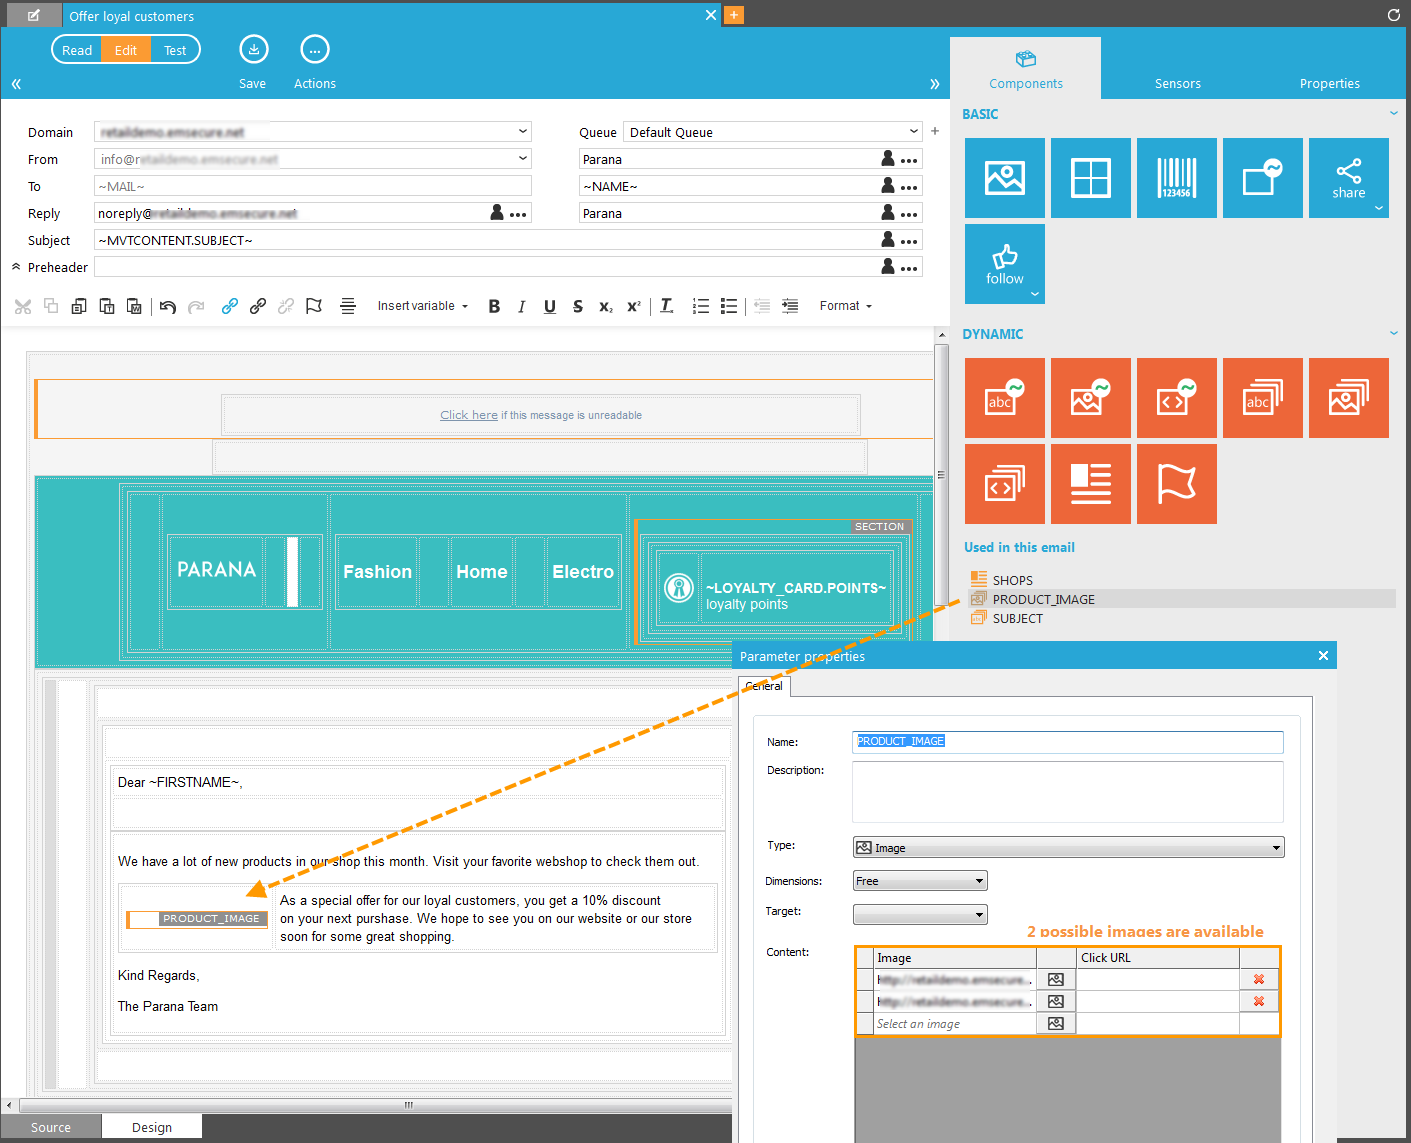Delete the first image row

tap(1258, 979)
